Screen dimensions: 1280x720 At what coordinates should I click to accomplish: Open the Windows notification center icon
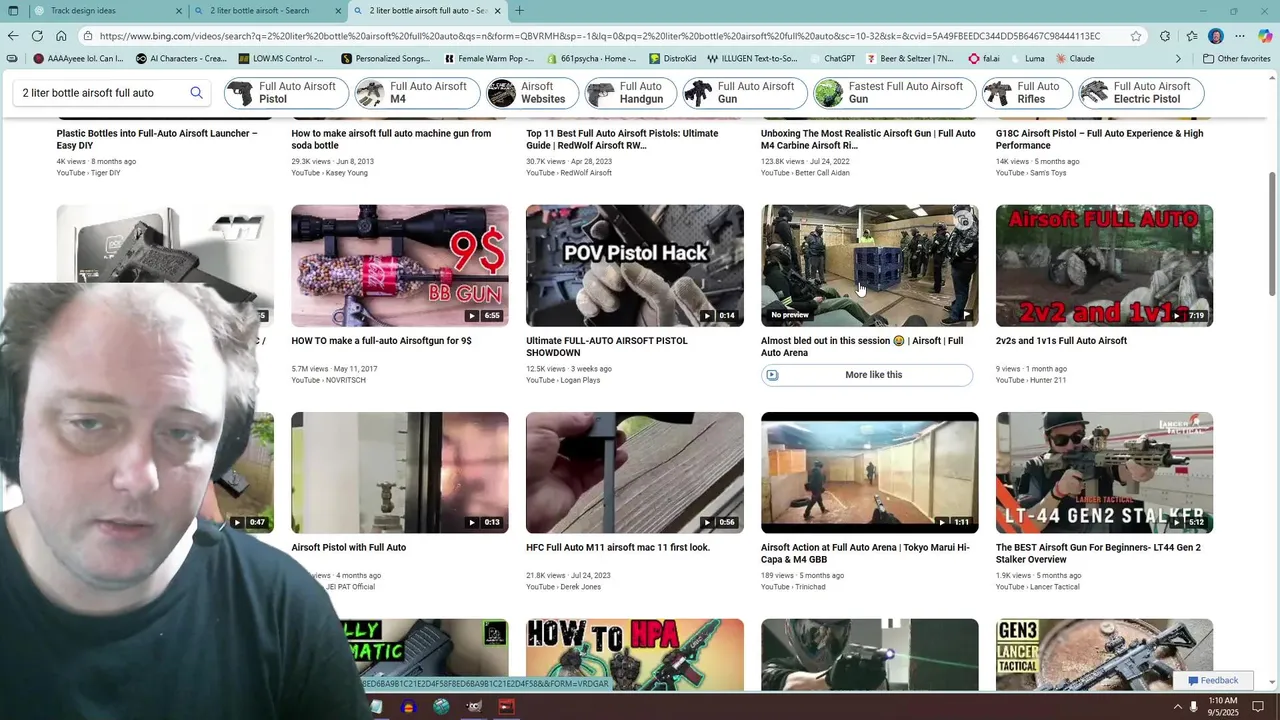[x=1259, y=706]
